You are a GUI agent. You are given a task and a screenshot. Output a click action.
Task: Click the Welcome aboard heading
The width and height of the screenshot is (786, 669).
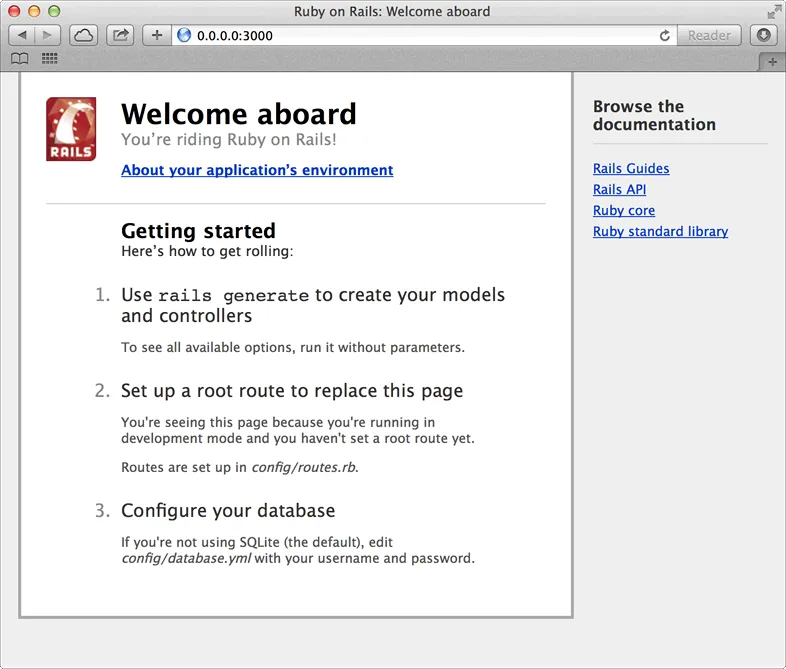(239, 114)
